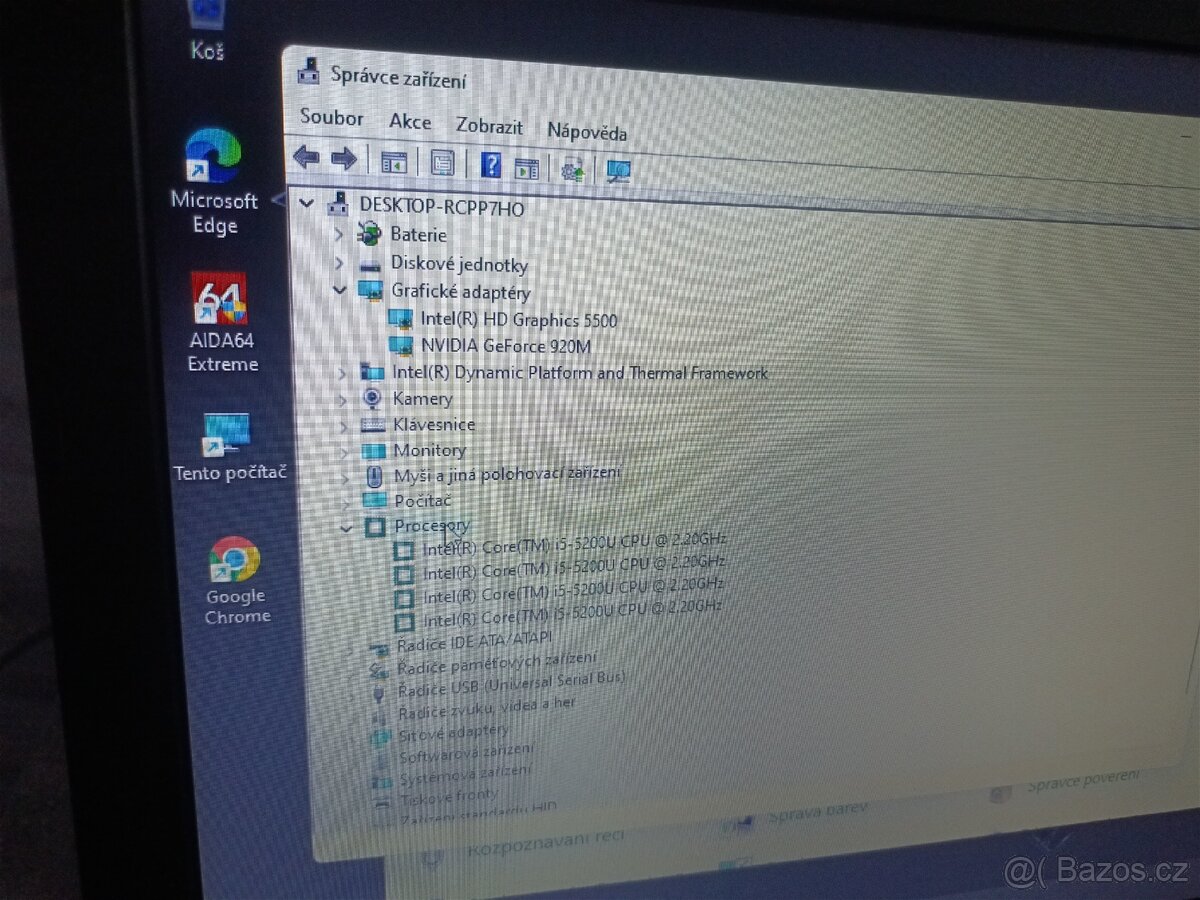Open the Nápověda menu
Image resolution: width=1200 pixels, height=900 pixels.
coord(587,131)
